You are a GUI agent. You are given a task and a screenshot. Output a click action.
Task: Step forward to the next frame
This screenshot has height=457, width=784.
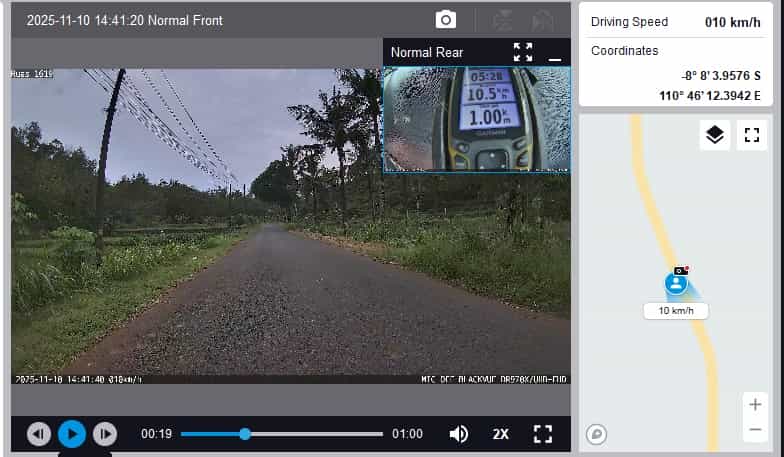(104, 434)
